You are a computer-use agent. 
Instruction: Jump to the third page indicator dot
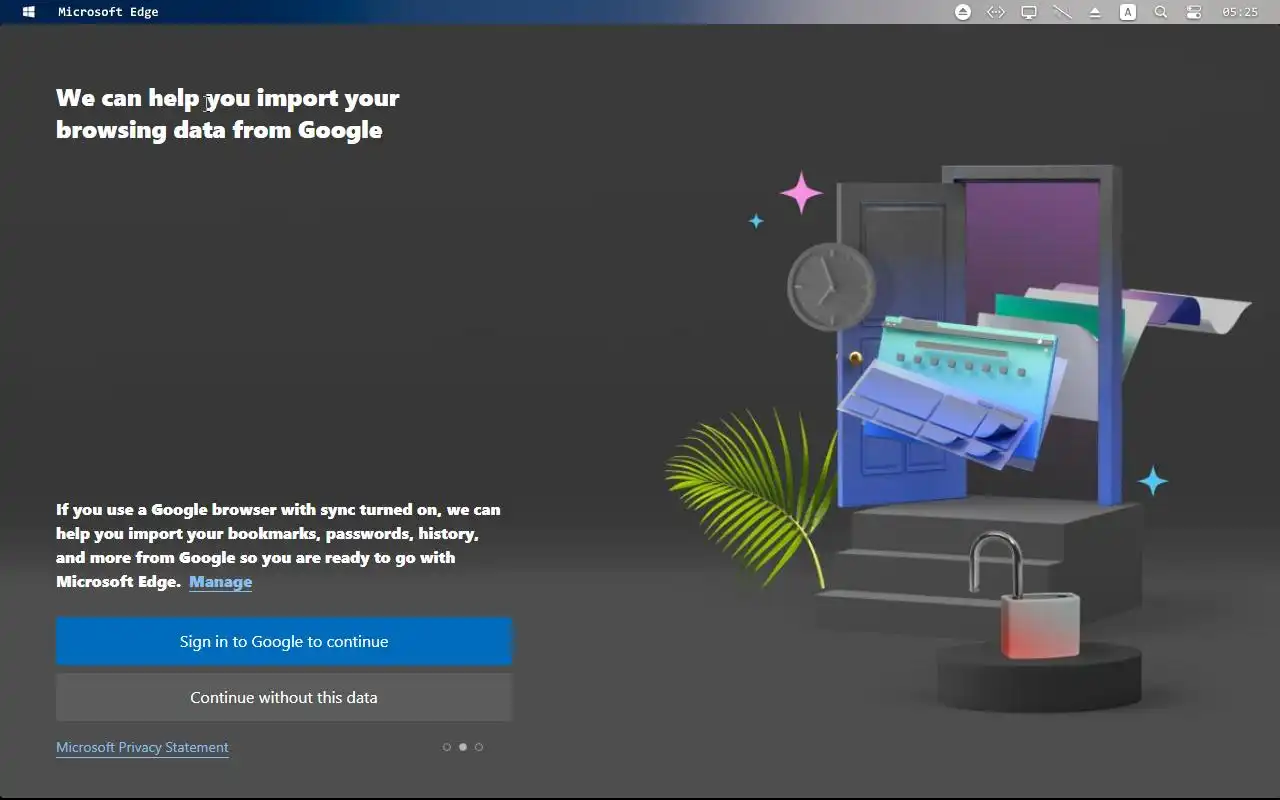point(479,747)
